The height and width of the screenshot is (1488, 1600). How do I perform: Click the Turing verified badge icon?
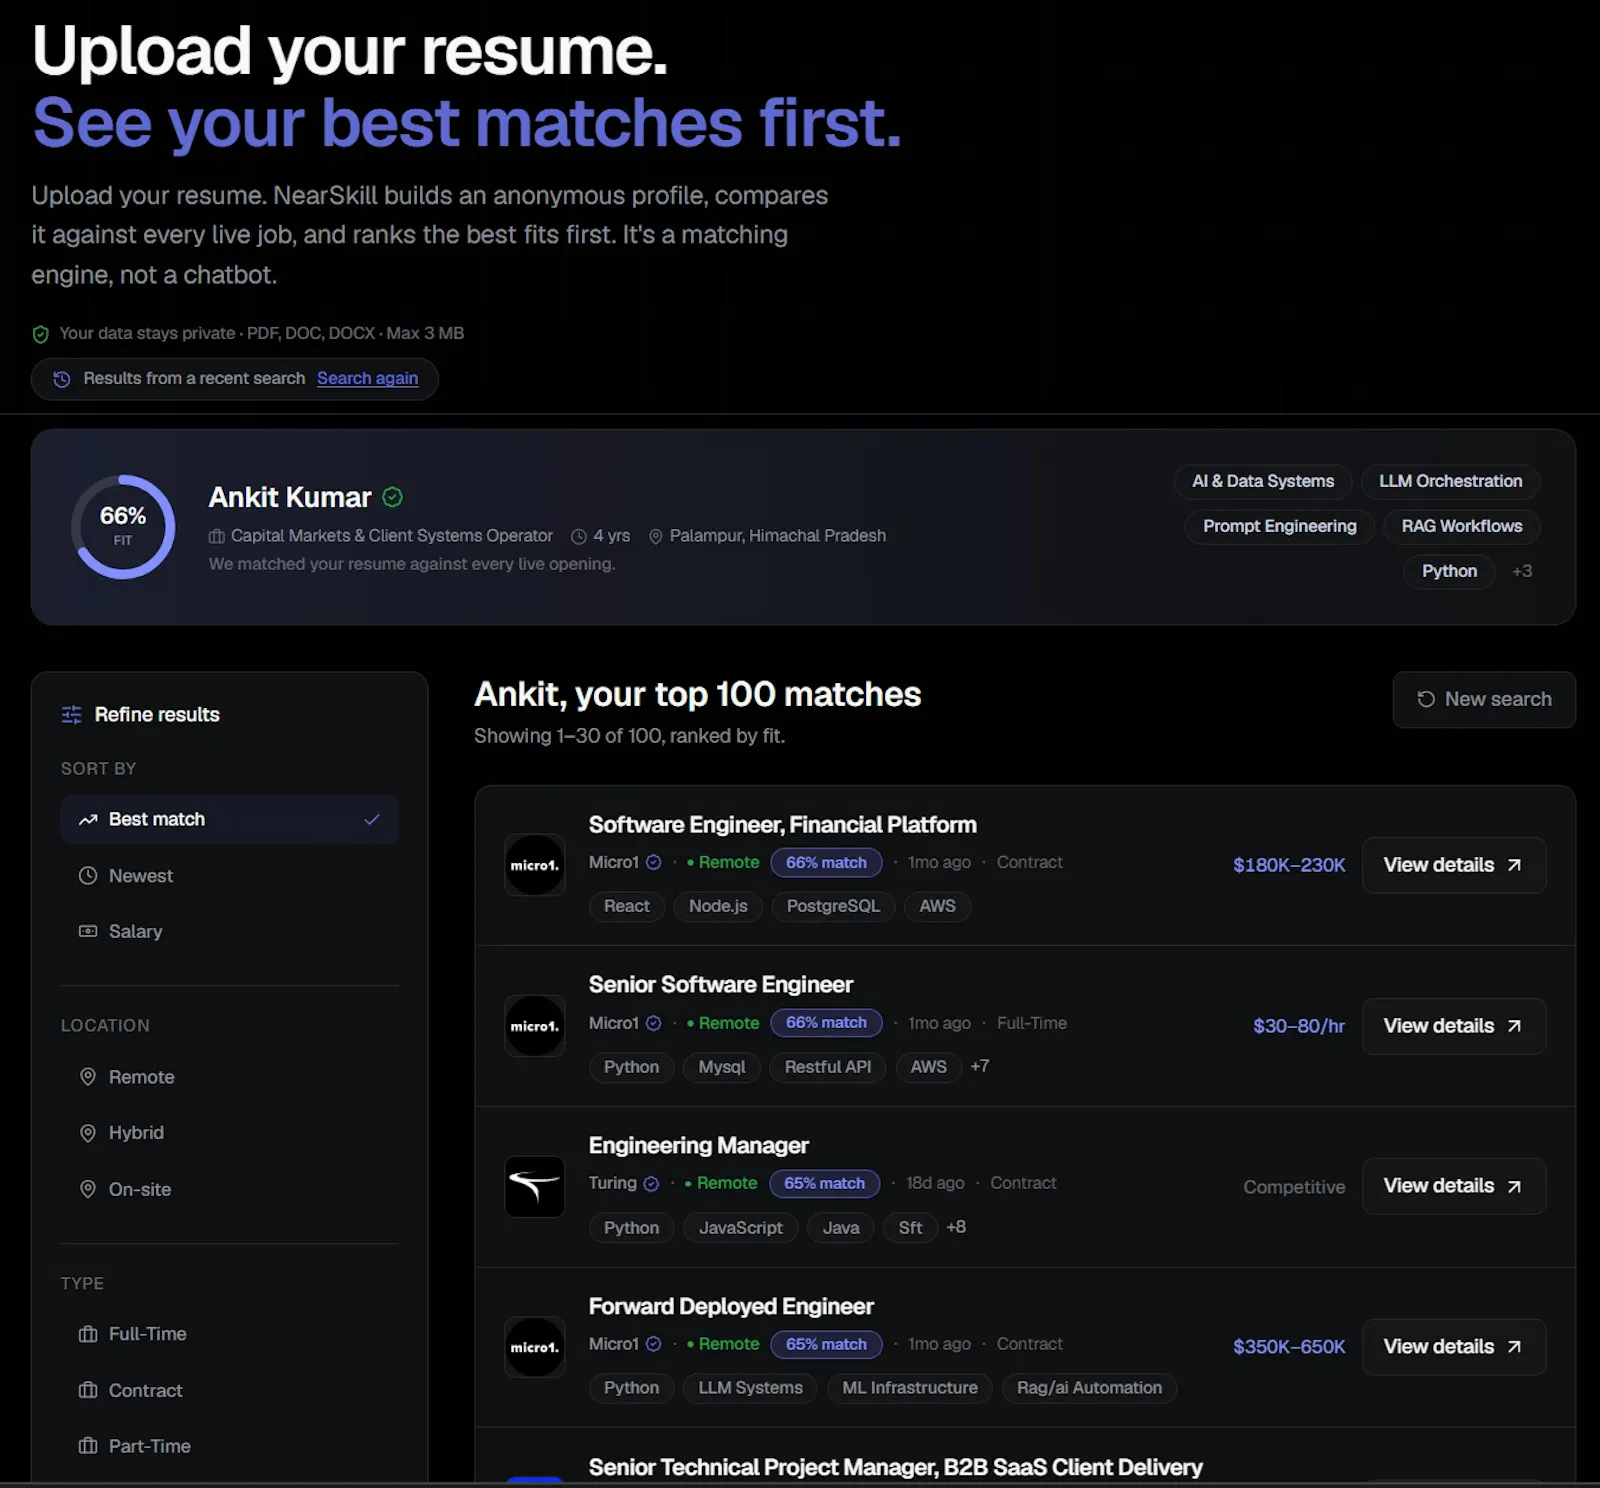point(652,1184)
